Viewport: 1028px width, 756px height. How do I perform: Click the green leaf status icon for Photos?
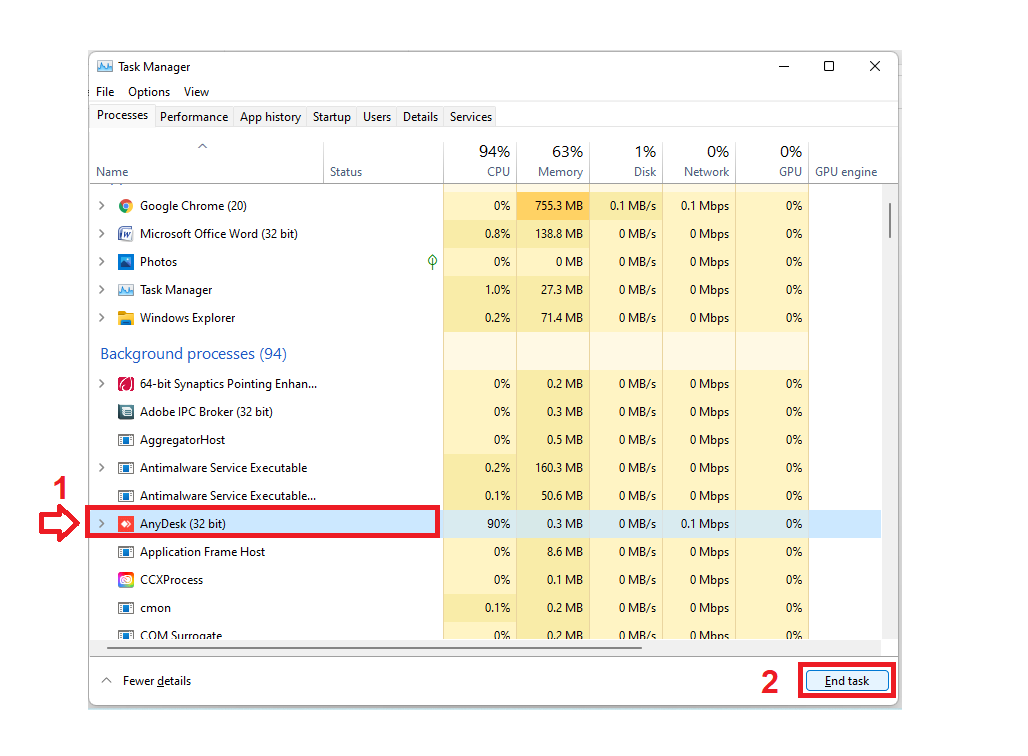(432, 262)
